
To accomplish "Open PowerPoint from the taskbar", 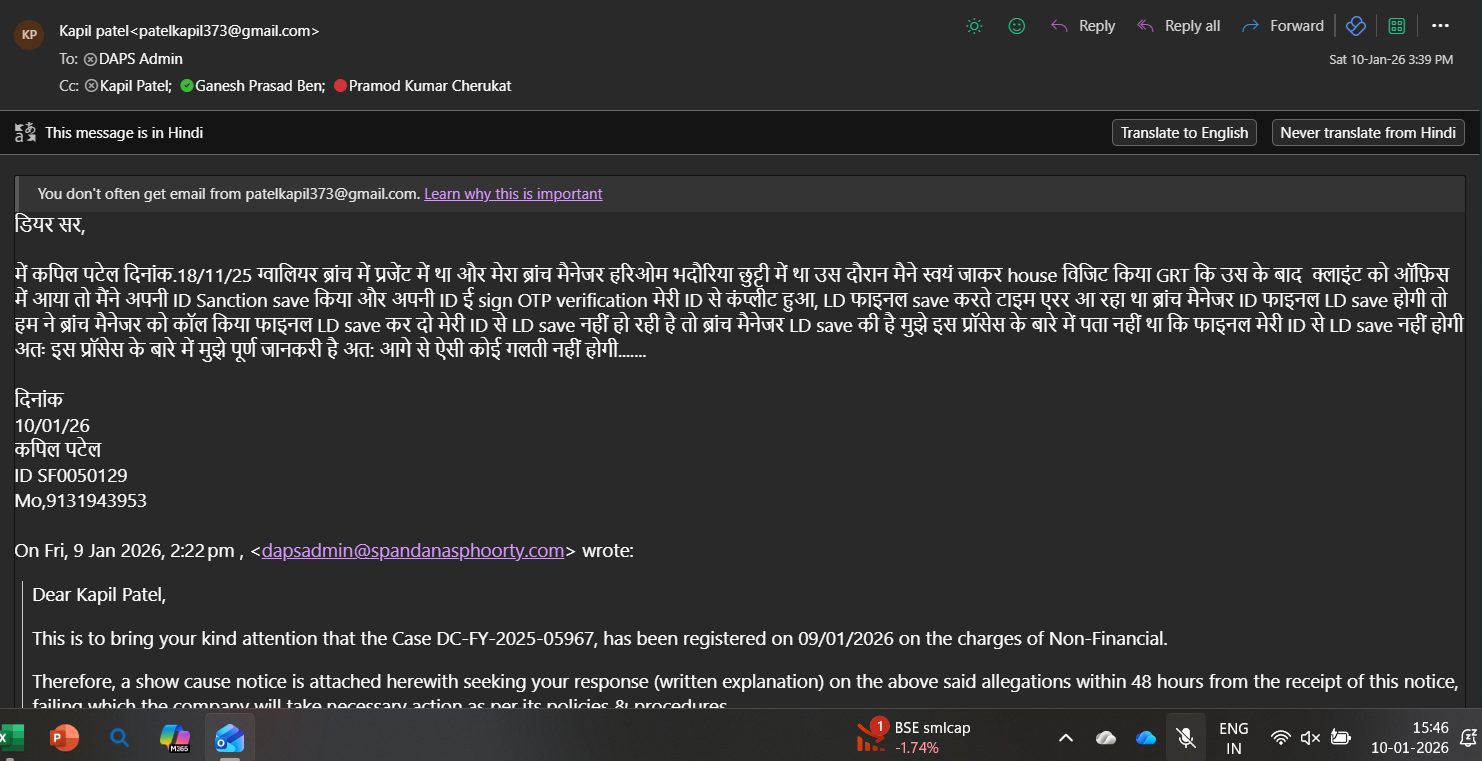I will pos(65,738).
